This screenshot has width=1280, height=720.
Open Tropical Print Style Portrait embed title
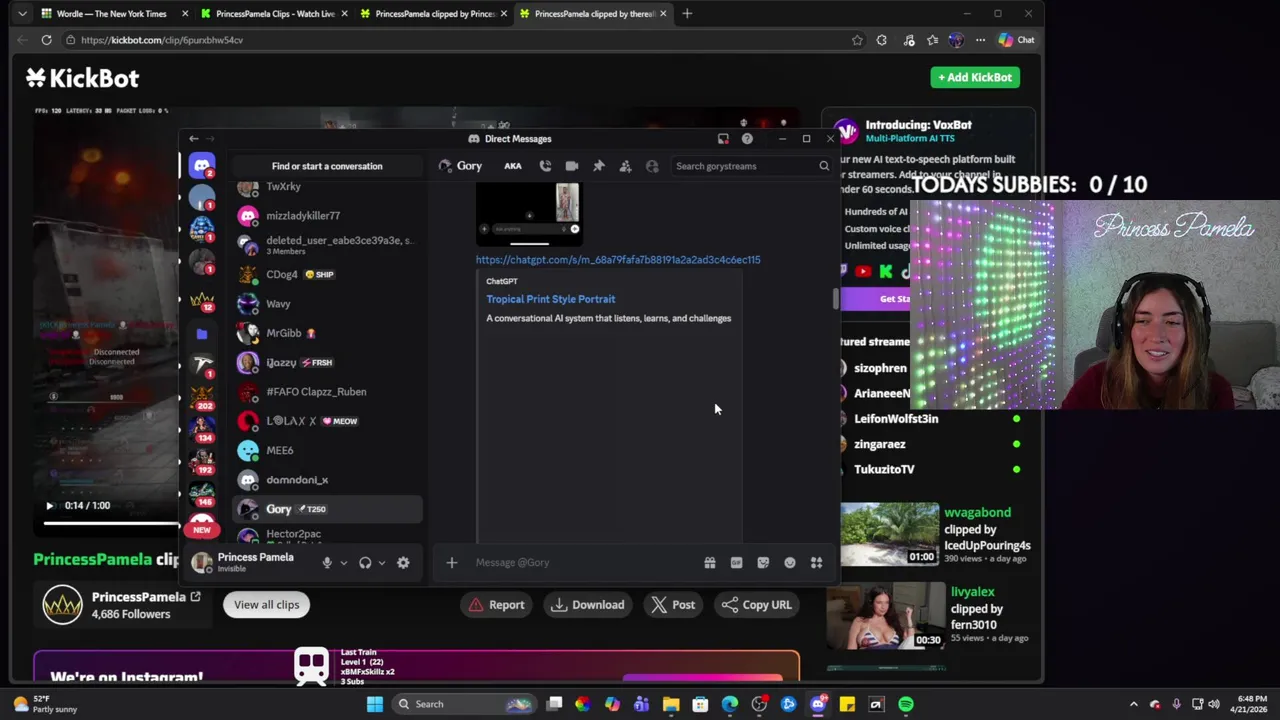(551, 299)
